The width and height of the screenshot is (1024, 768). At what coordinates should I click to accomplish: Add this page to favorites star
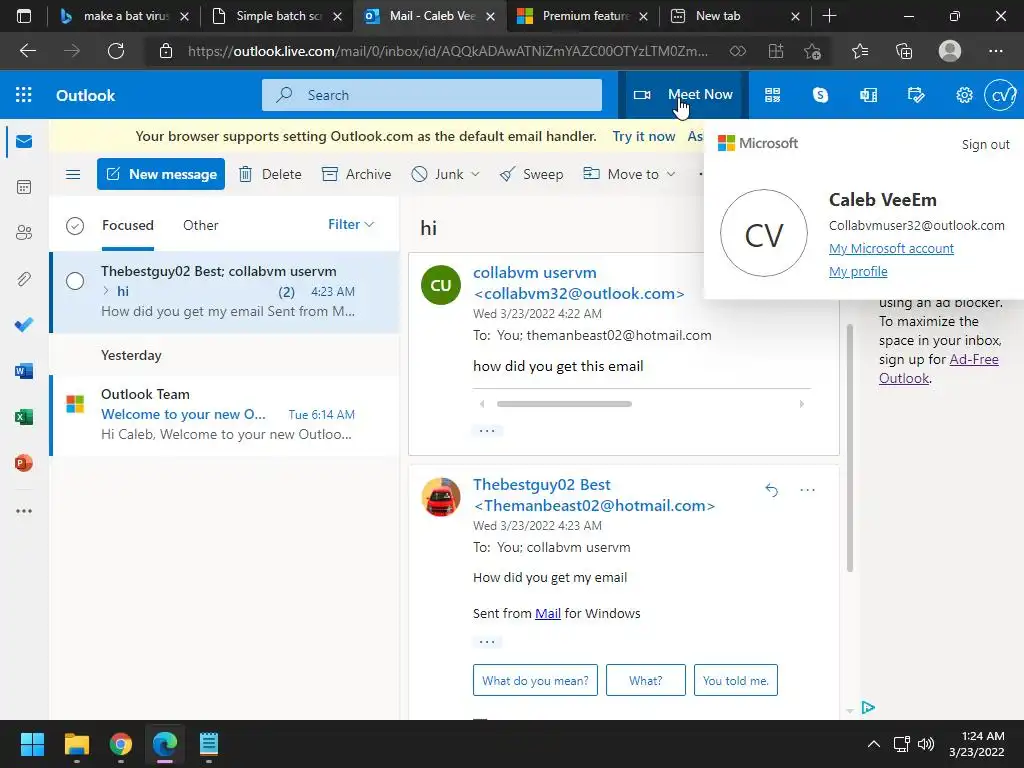click(812, 51)
